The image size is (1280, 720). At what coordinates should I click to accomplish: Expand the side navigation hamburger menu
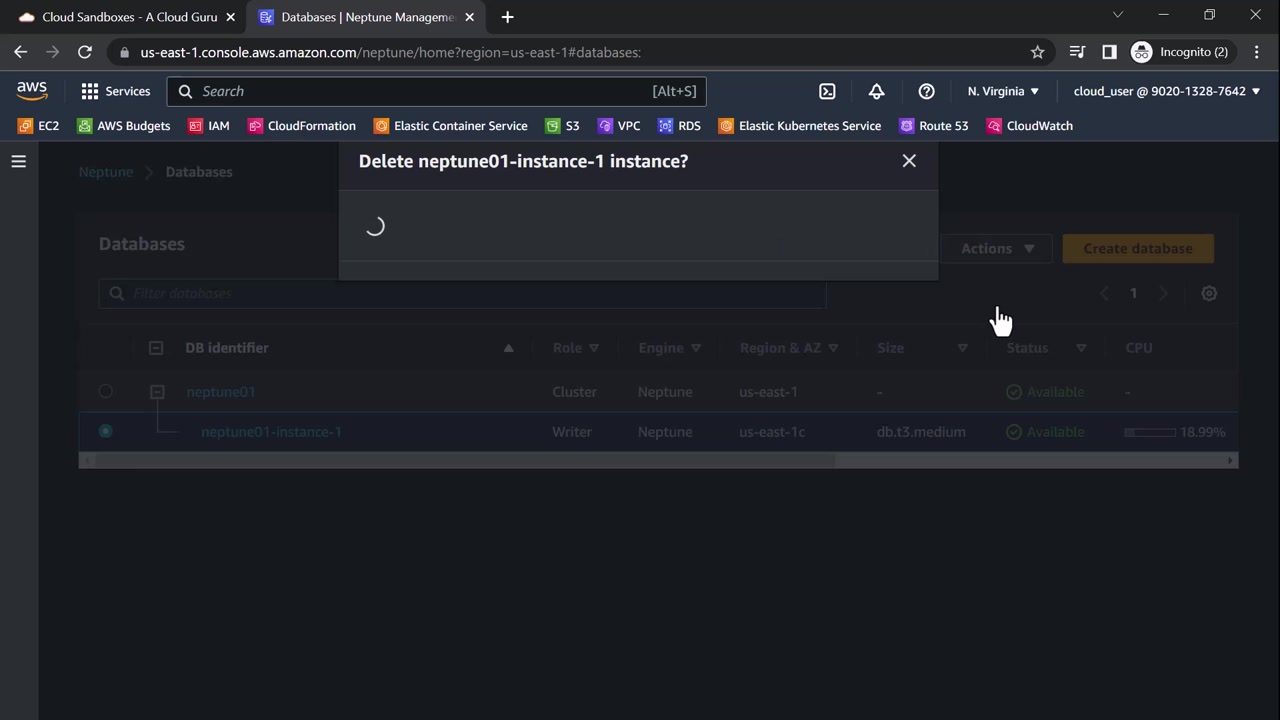19,161
